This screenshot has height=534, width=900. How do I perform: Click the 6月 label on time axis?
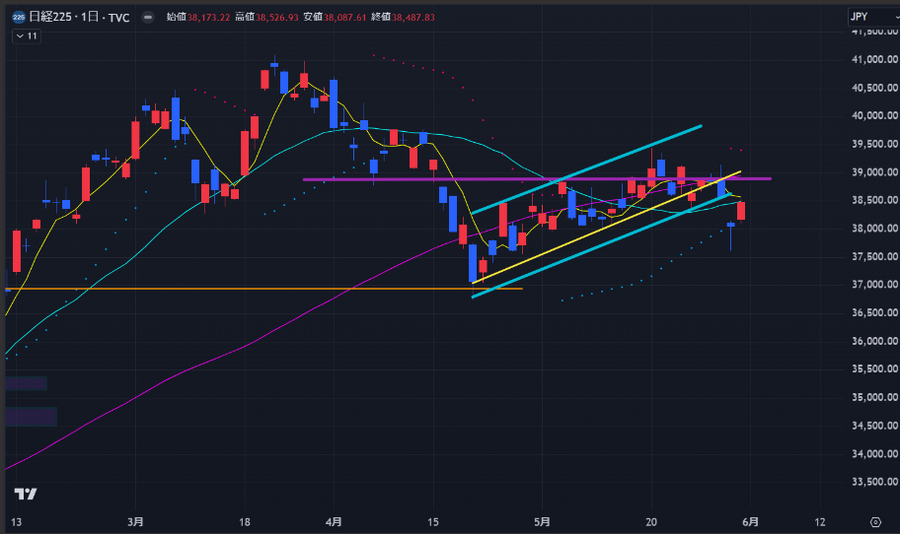pos(751,522)
